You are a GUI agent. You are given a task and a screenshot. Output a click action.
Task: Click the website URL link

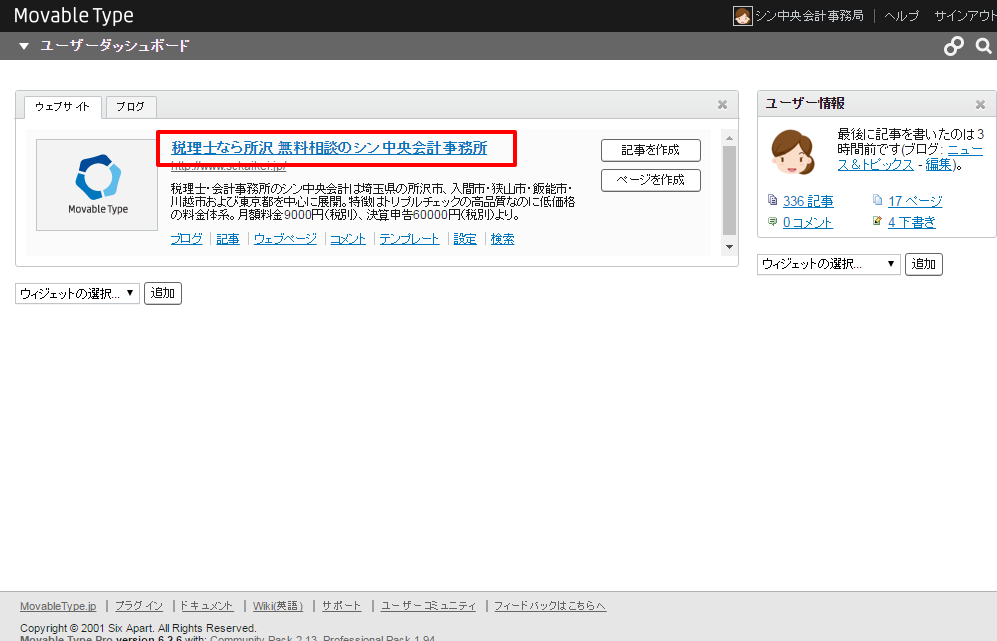228,166
